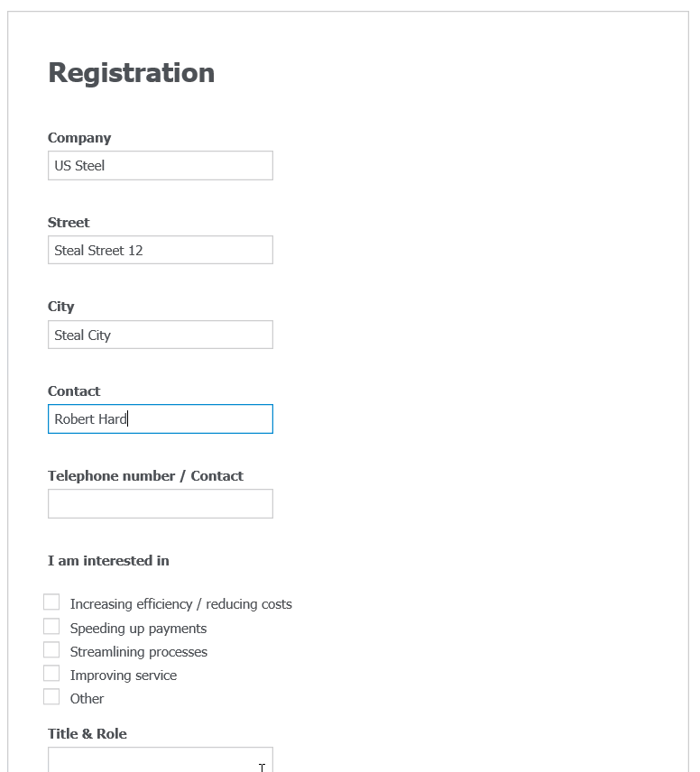
Task: Click the 'Other' option label text
Action: pyautogui.click(x=87, y=698)
